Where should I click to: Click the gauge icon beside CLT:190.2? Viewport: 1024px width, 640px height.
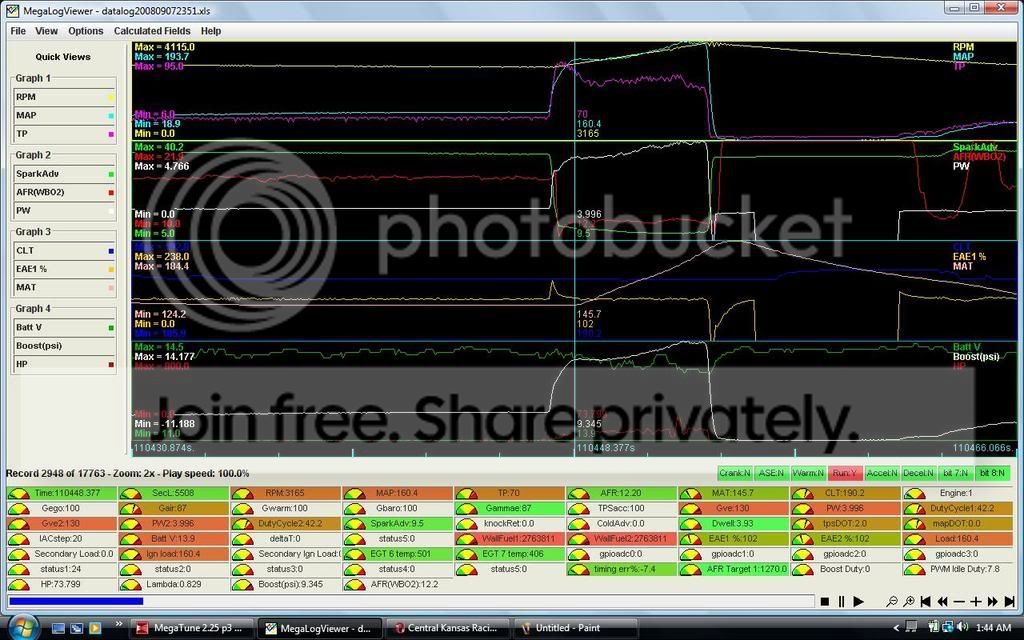click(802, 494)
